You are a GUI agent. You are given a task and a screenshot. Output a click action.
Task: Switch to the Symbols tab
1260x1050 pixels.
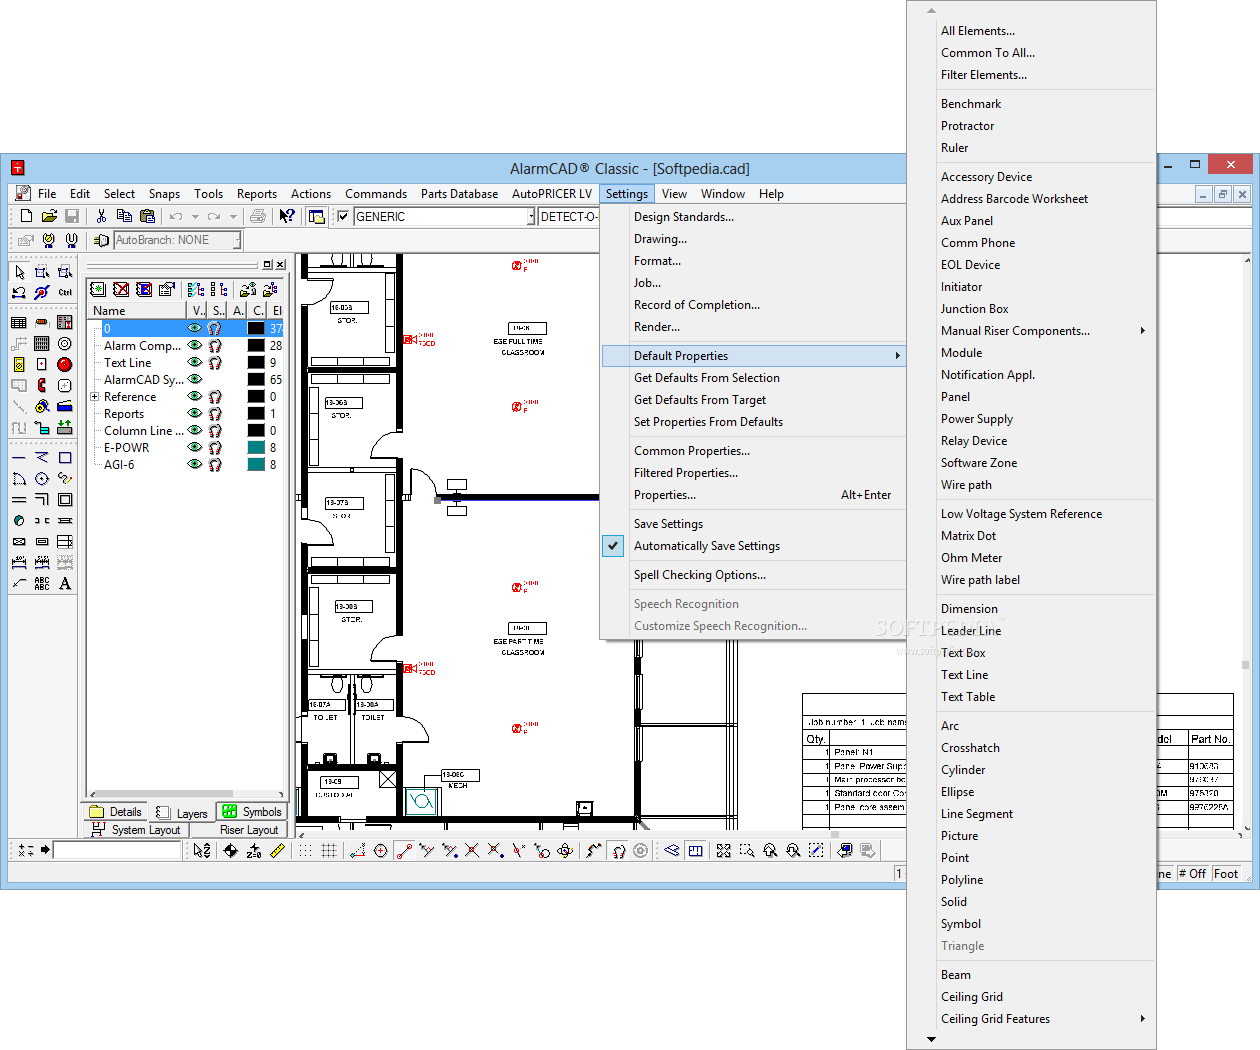pos(252,812)
